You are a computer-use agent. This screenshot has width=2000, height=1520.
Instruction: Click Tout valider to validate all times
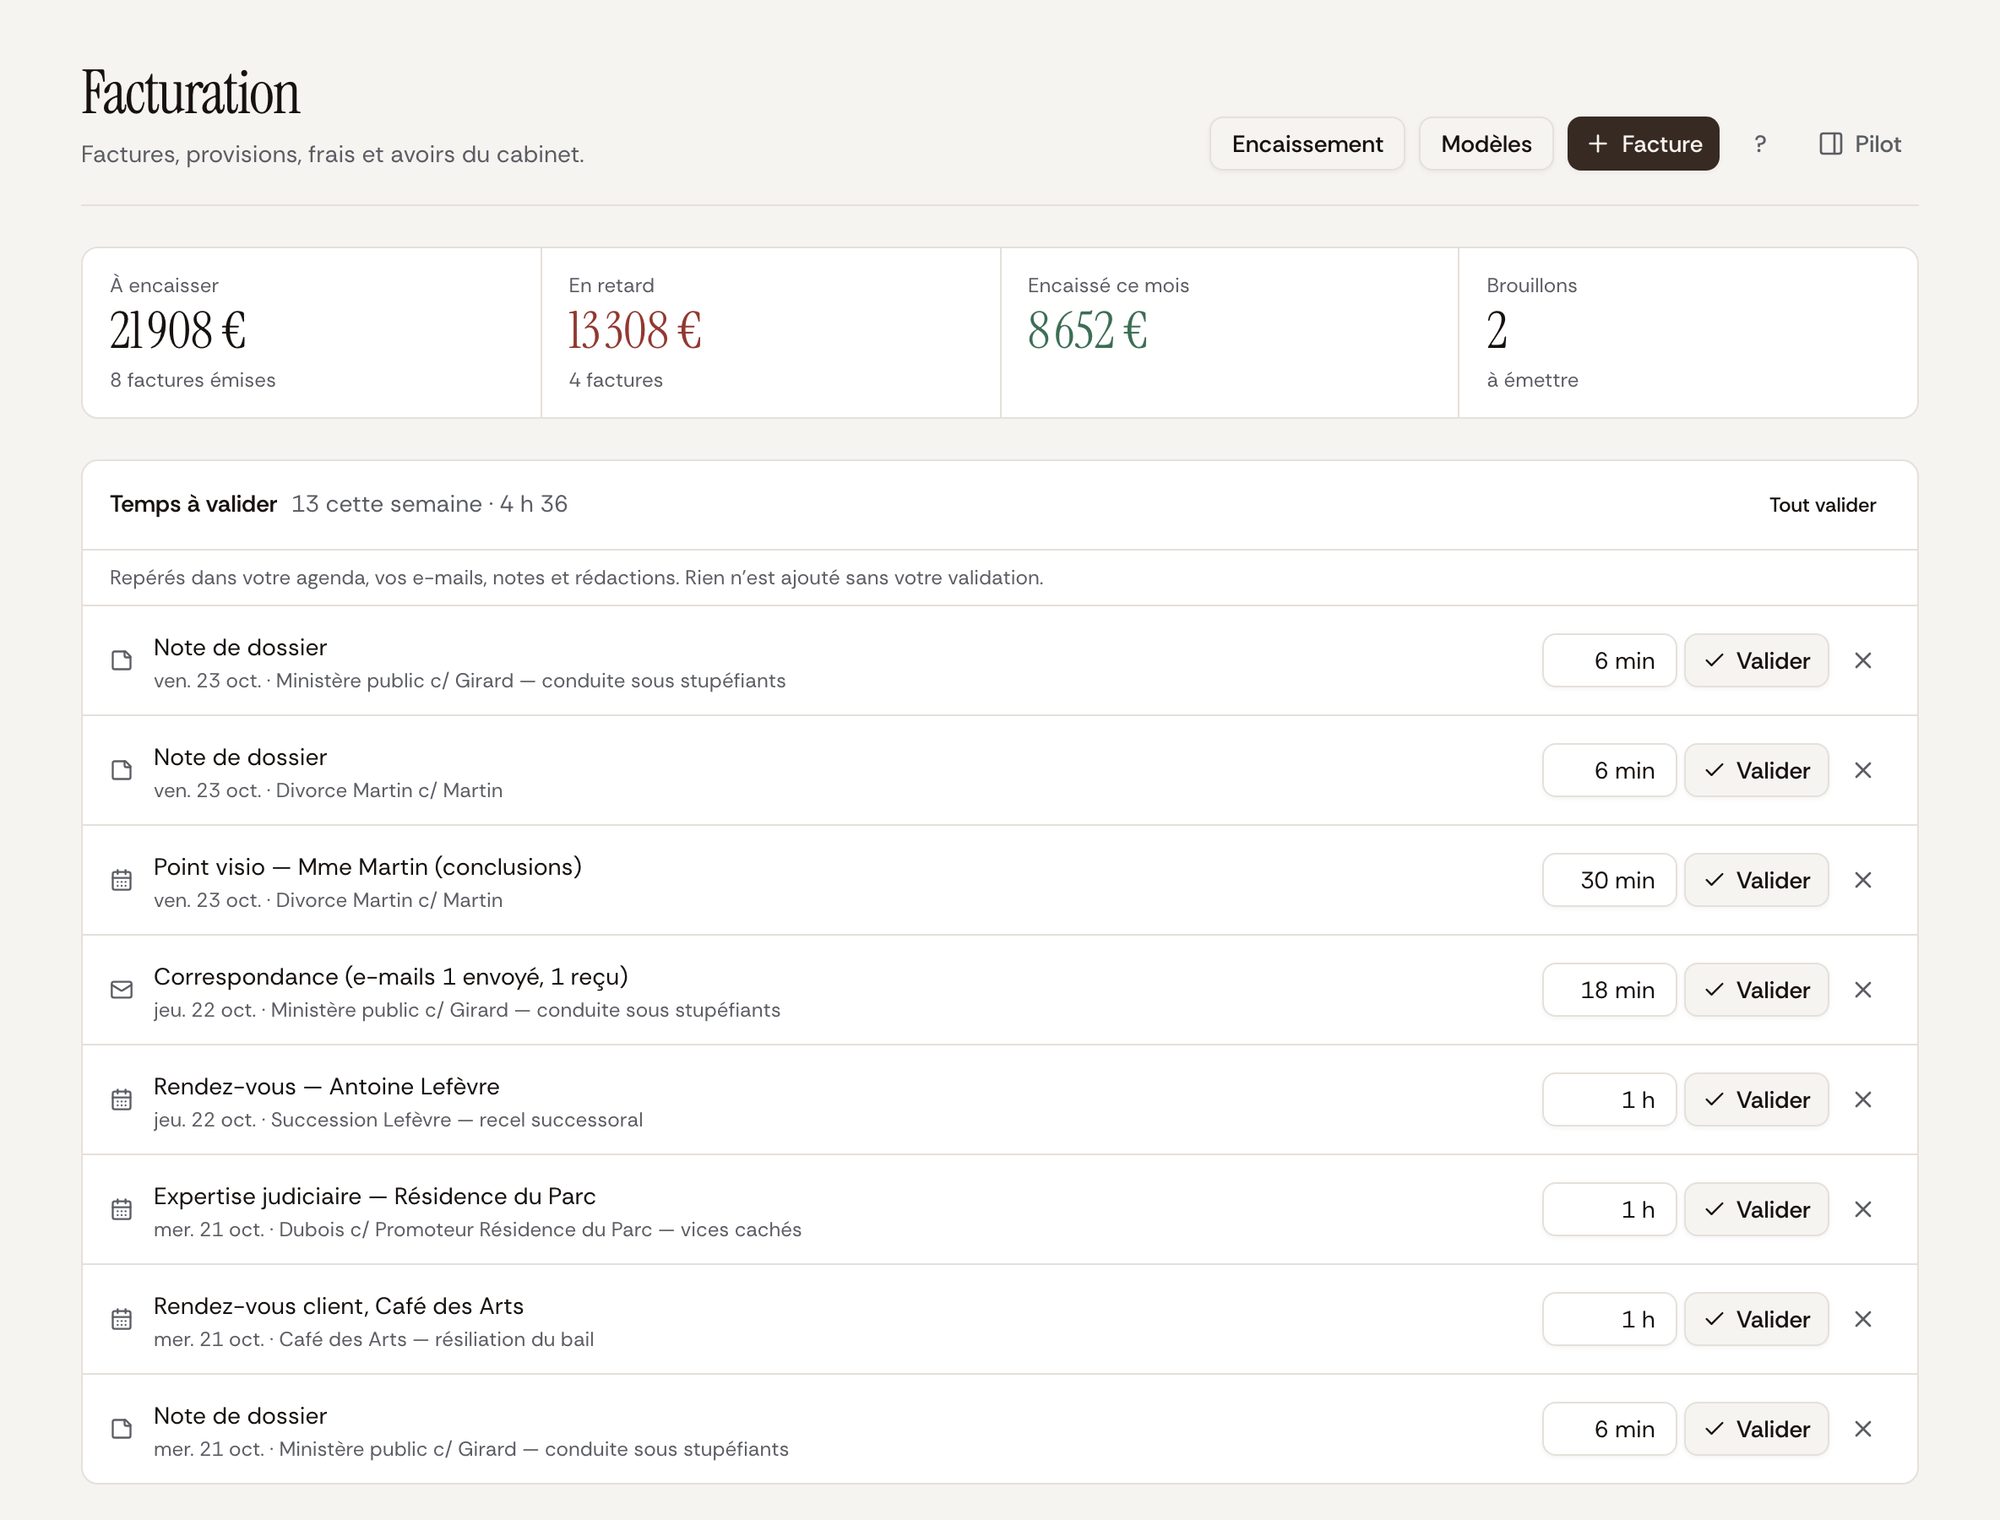pos(1822,505)
